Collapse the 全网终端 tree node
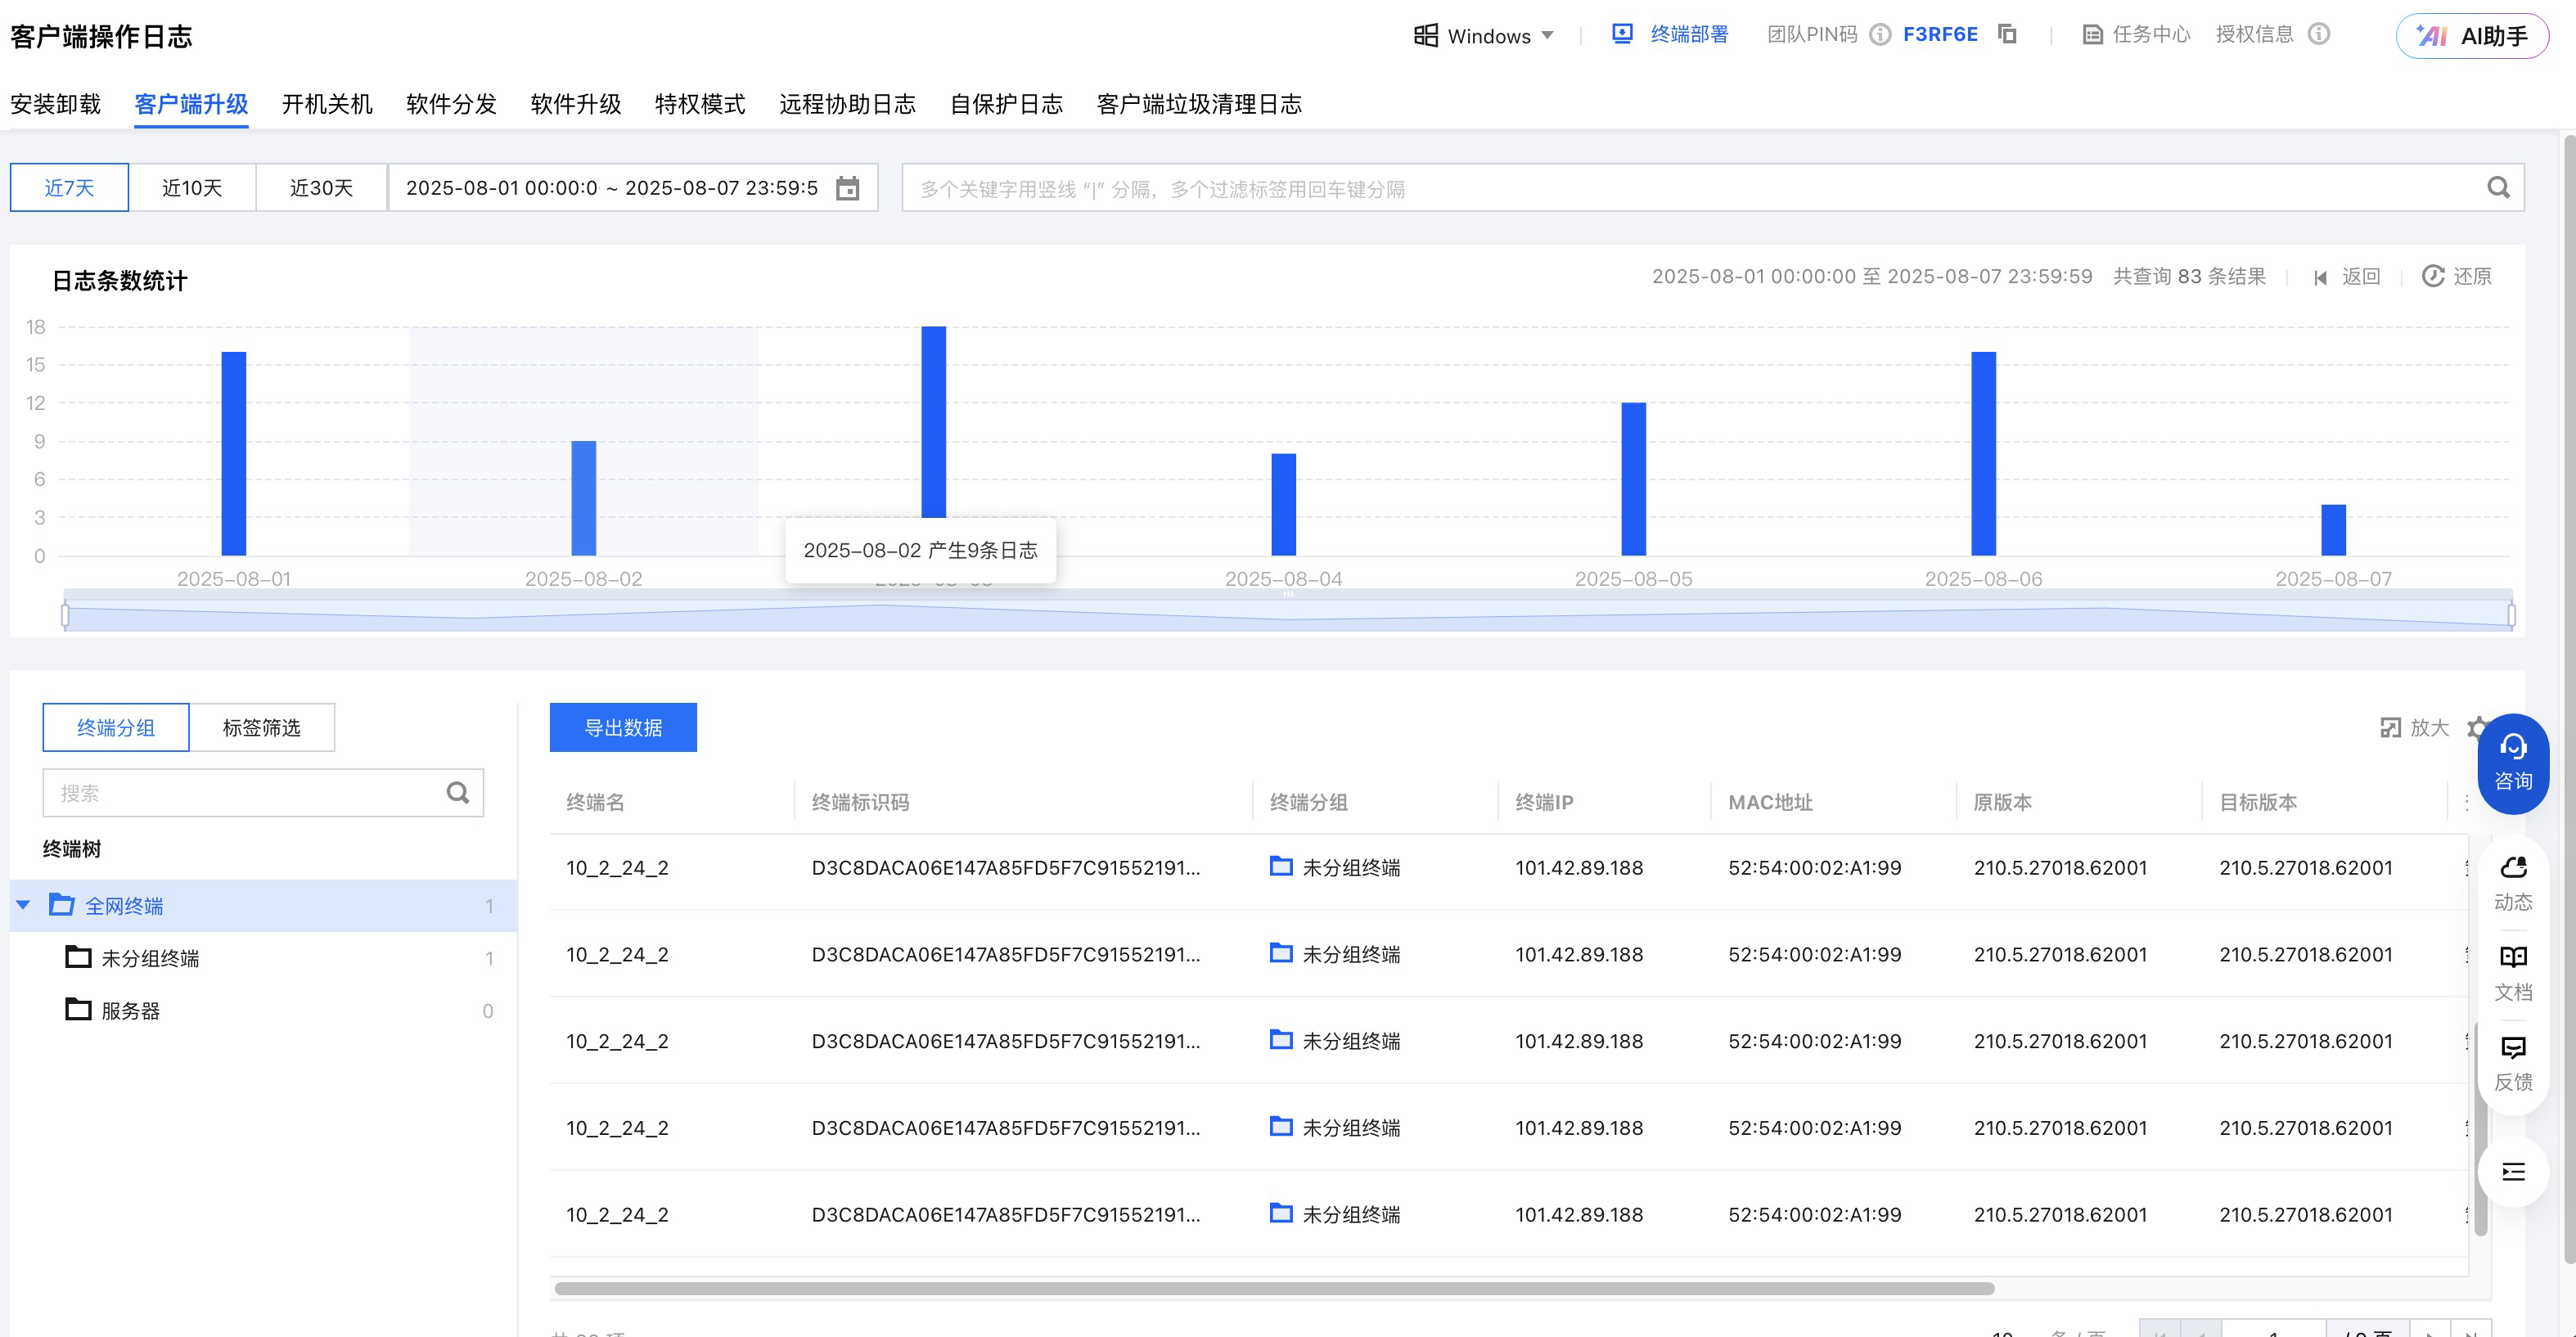Image resolution: width=2576 pixels, height=1337 pixels. [23, 905]
